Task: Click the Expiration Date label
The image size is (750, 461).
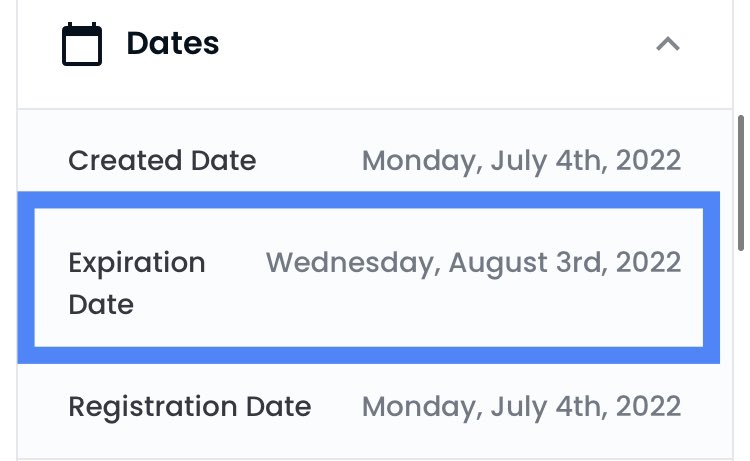Action: 137,283
